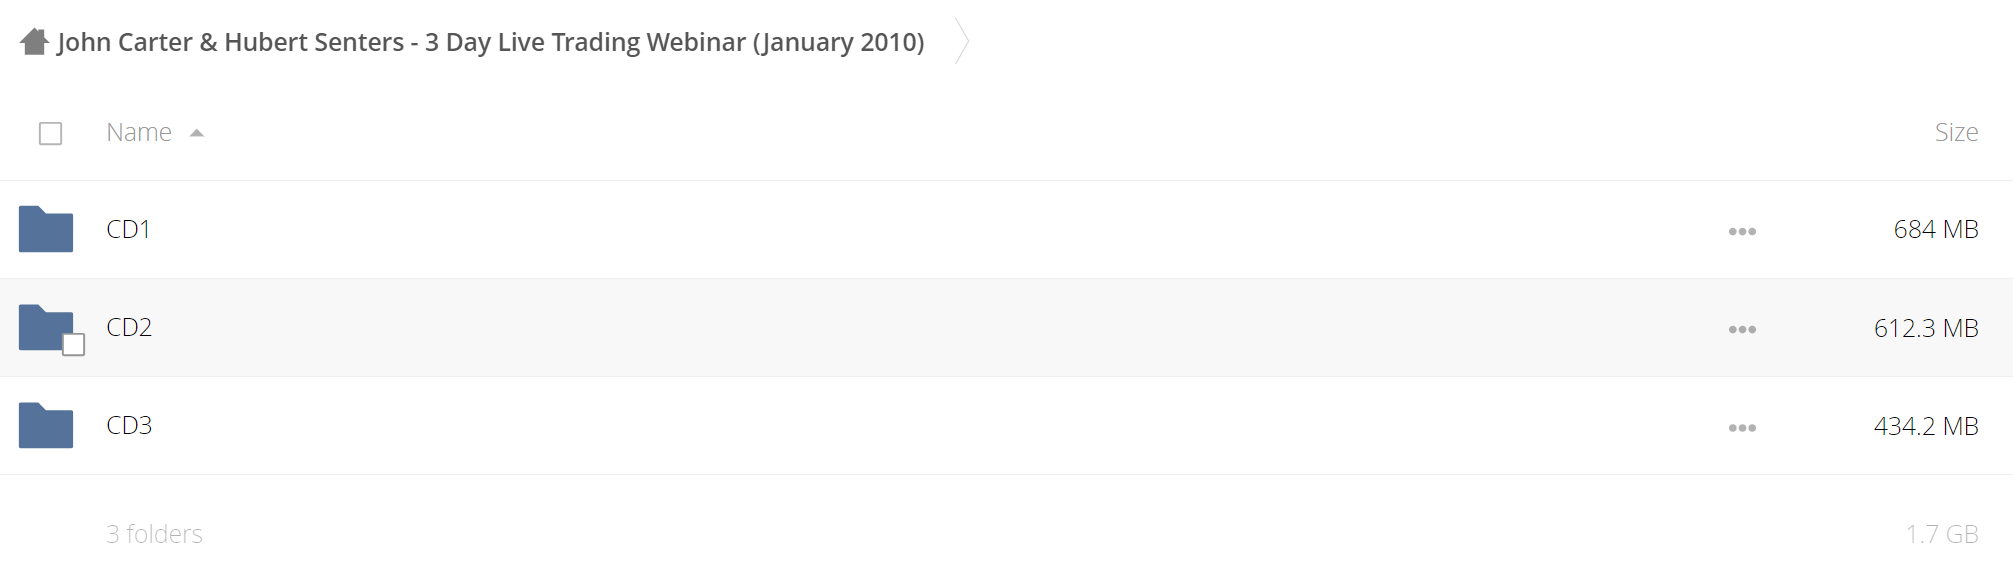Open the CD1 folder name link
The height and width of the screenshot is (582, 2013).
point(128,229)
